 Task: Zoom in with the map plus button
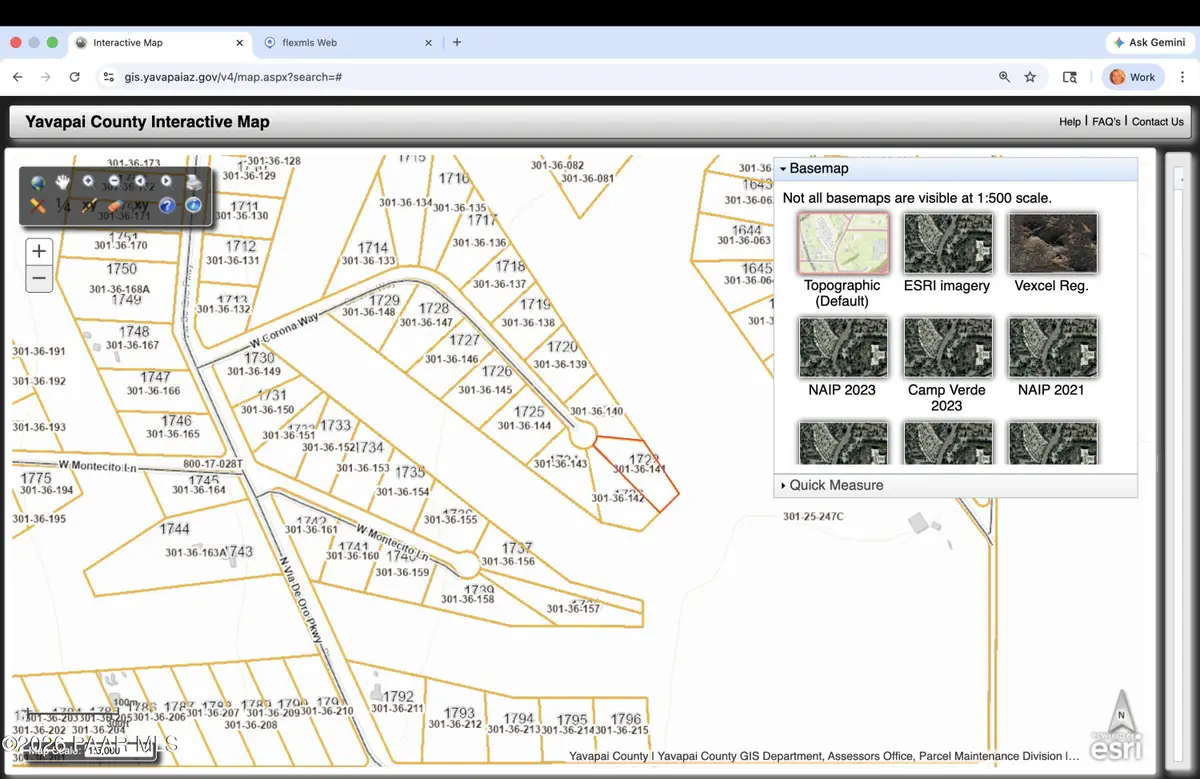[x=39, y=251]
